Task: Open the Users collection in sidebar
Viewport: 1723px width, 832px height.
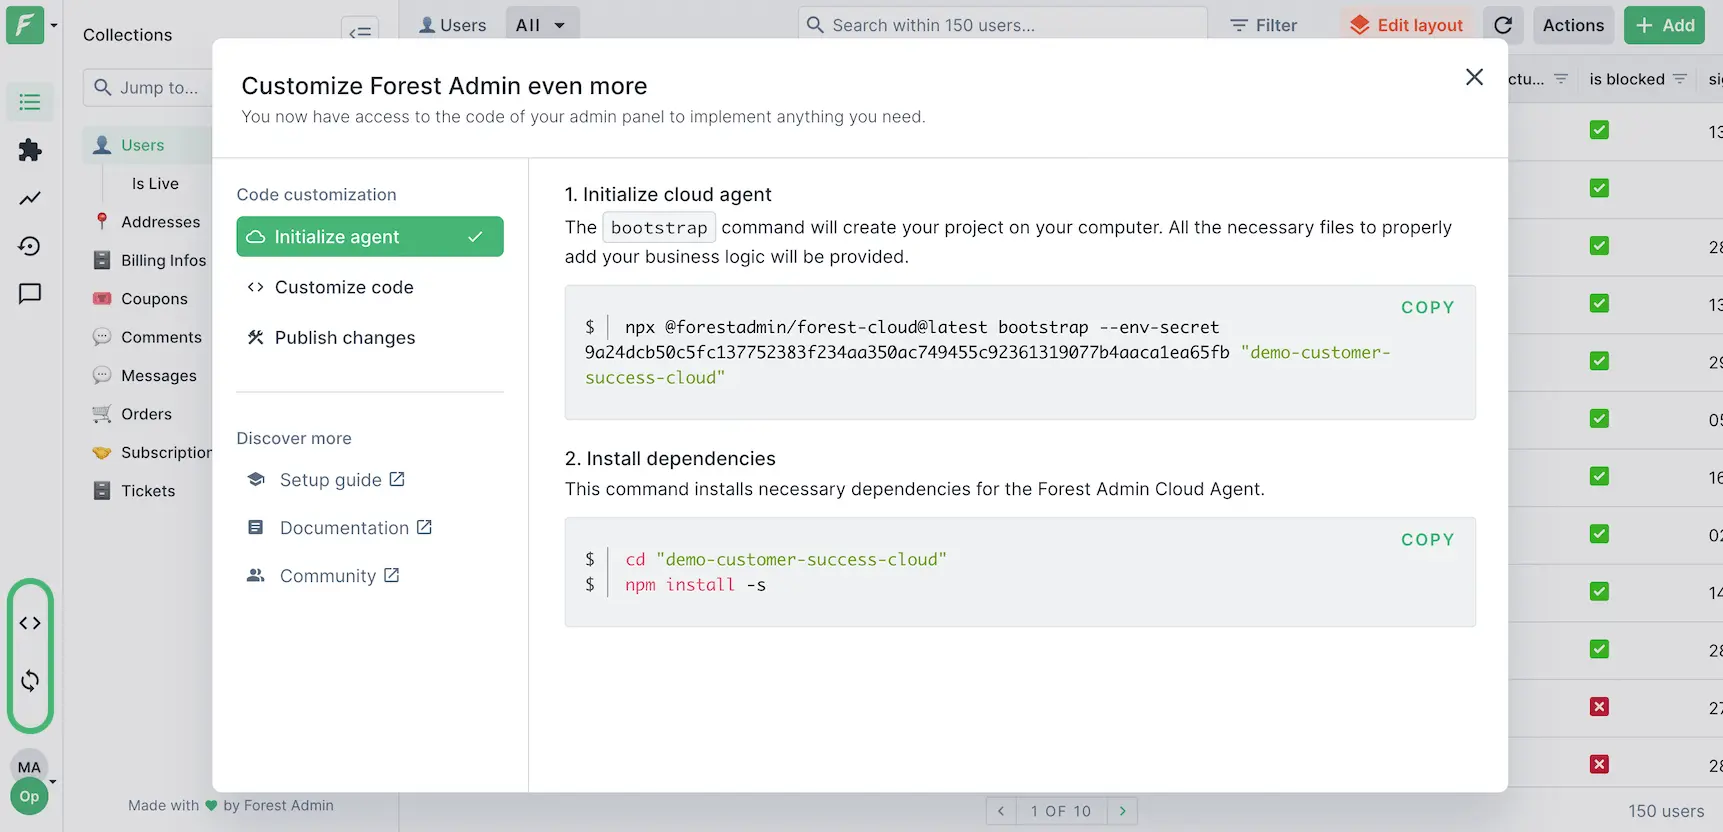Action: coord(147,145)
